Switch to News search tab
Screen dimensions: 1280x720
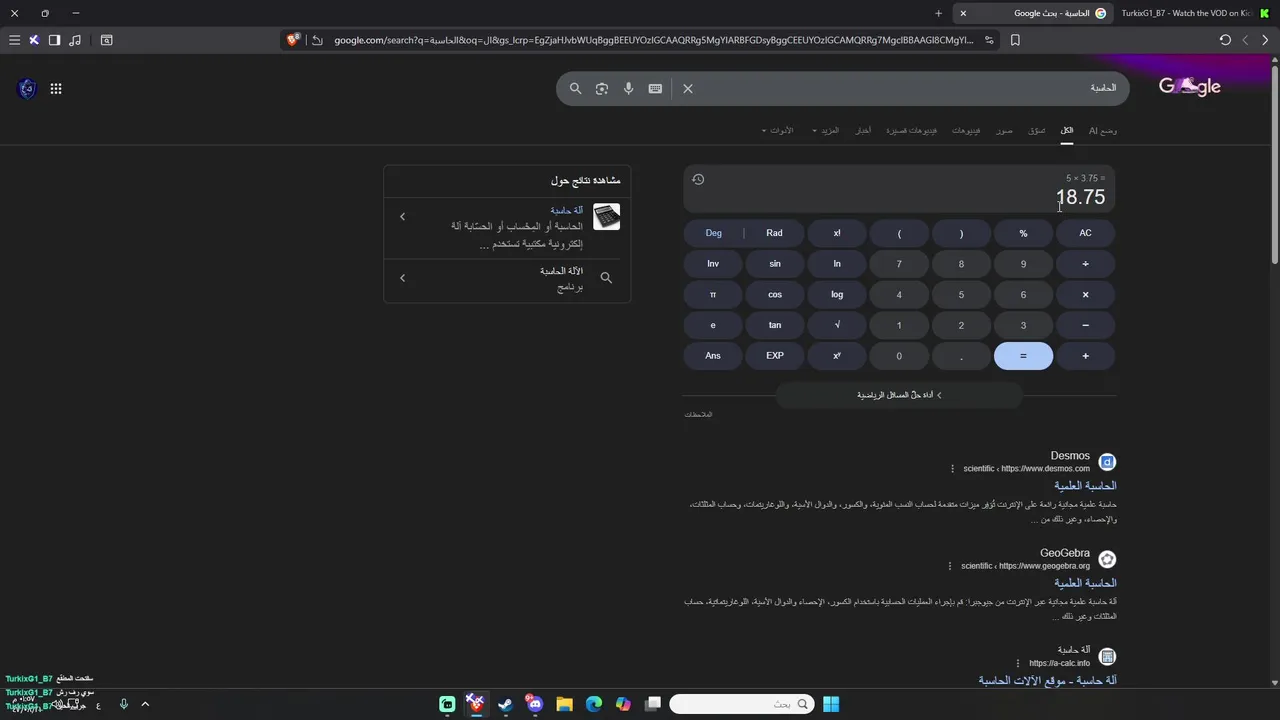[862, 131]
